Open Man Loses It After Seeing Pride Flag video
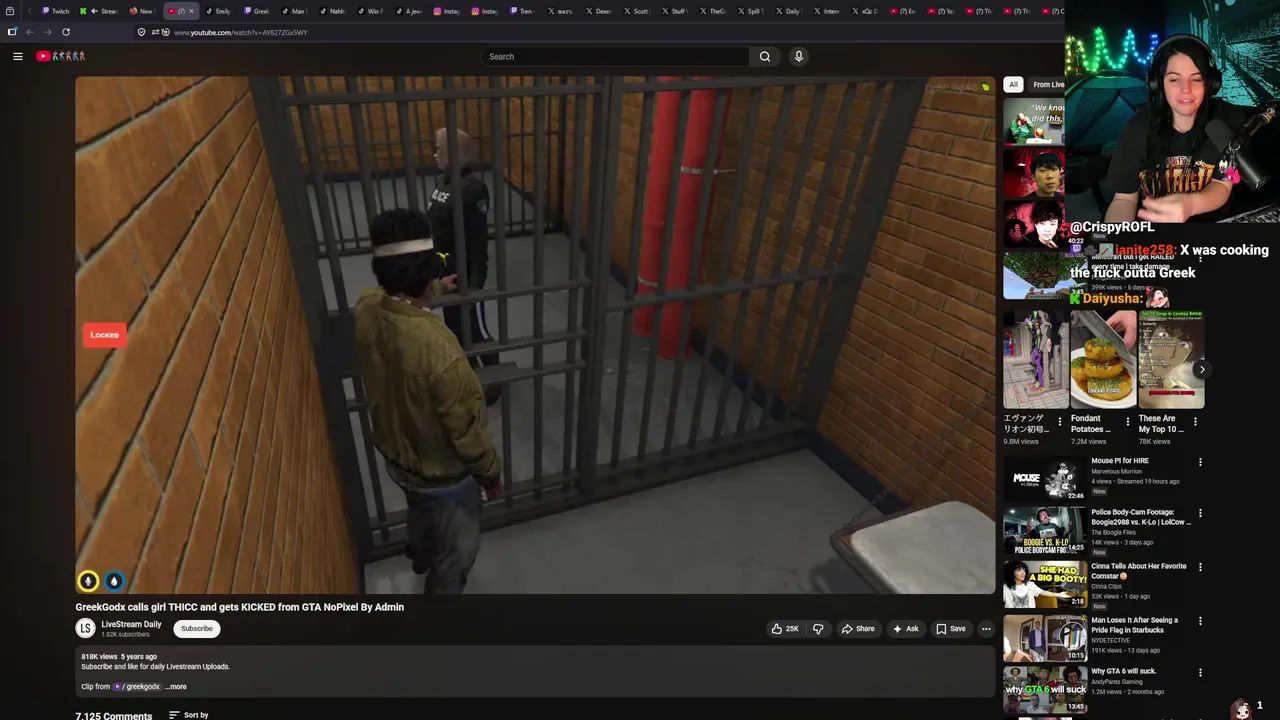Screen dimensions: 1280x720 [1135, 625]
